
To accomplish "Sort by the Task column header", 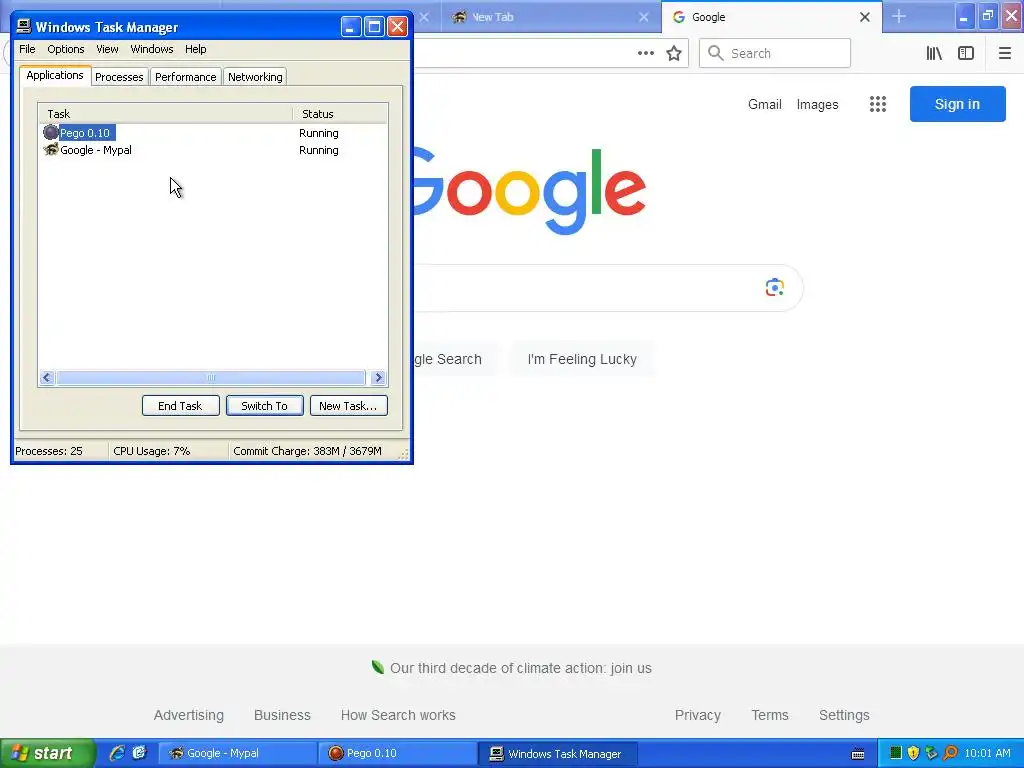I will coord(165,114).
